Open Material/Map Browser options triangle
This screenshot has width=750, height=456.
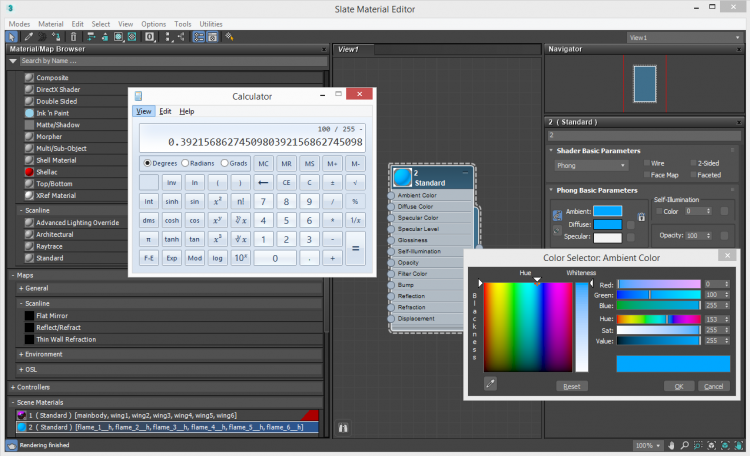coord(13,61)
